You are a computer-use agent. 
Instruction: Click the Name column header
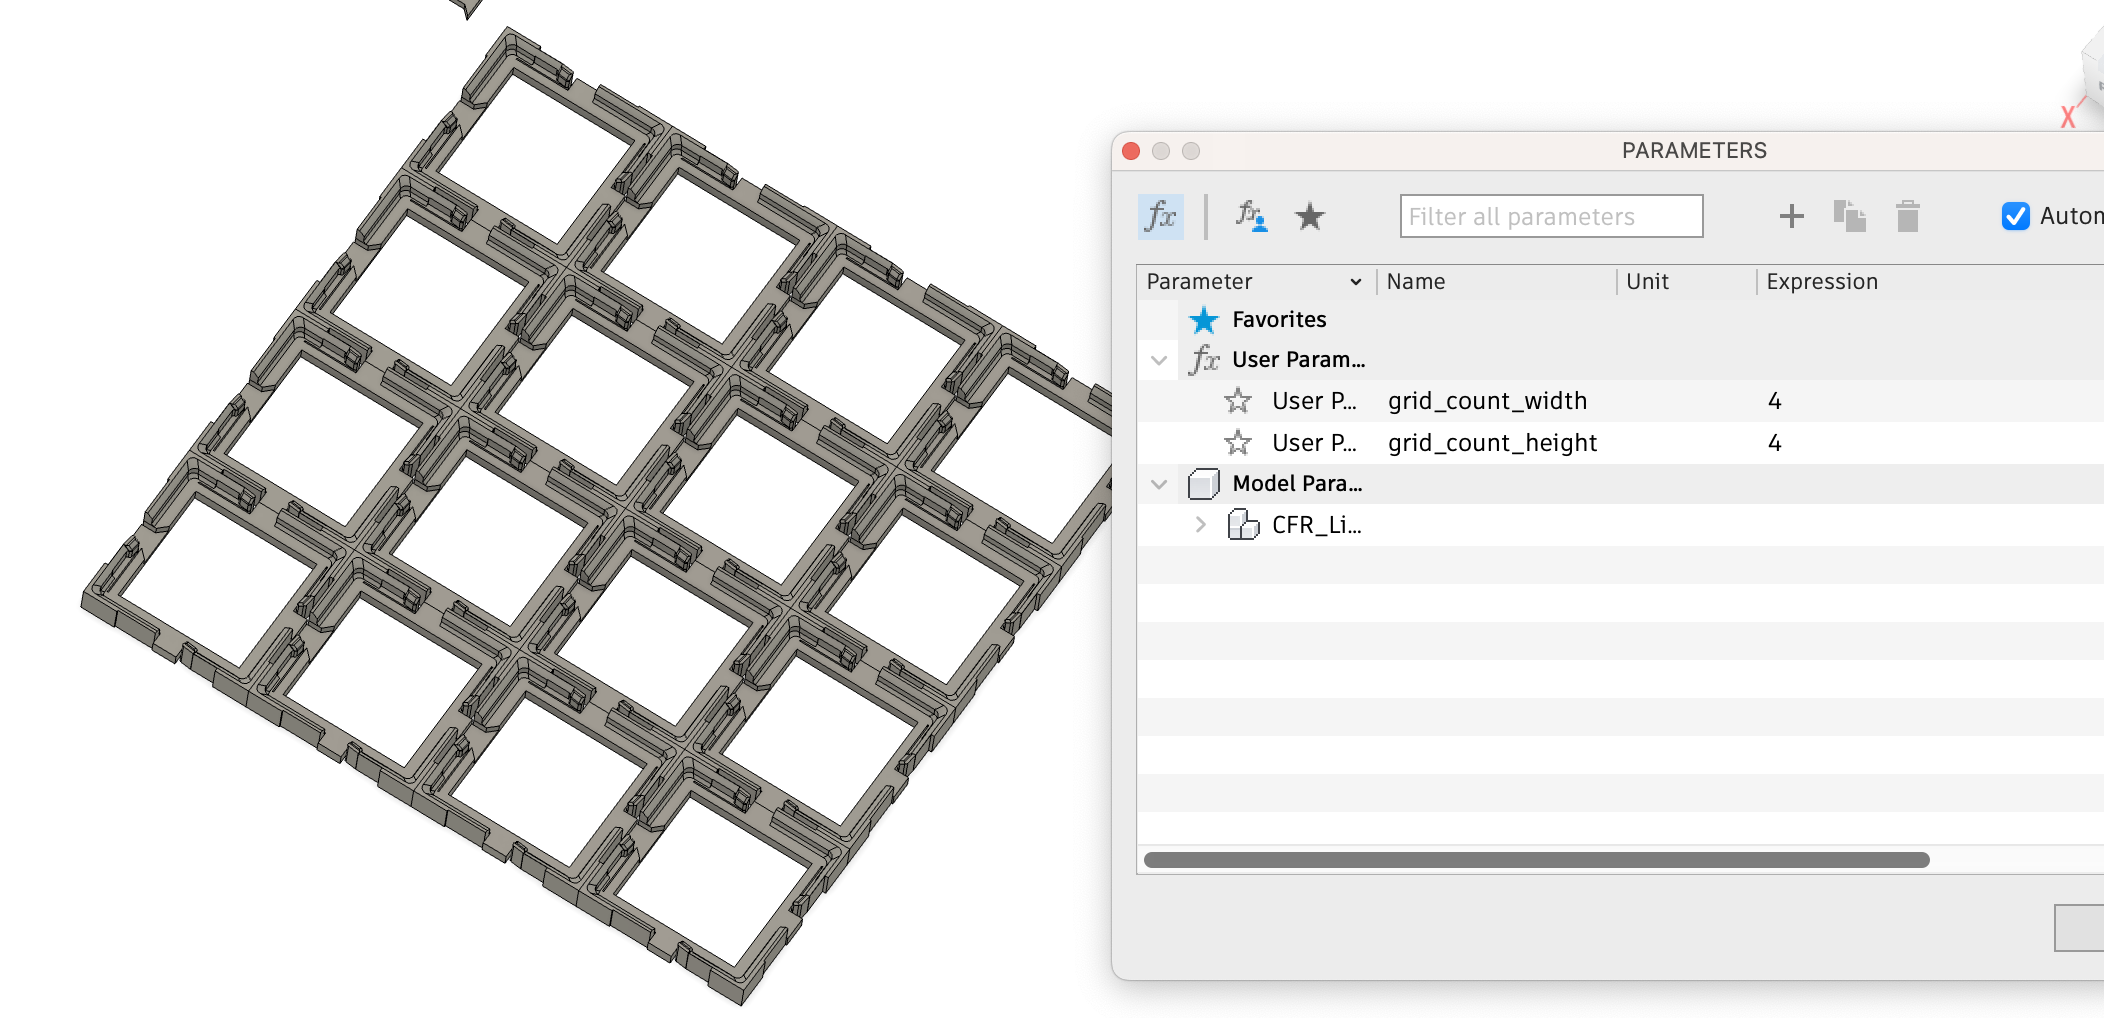[1415, 282]
